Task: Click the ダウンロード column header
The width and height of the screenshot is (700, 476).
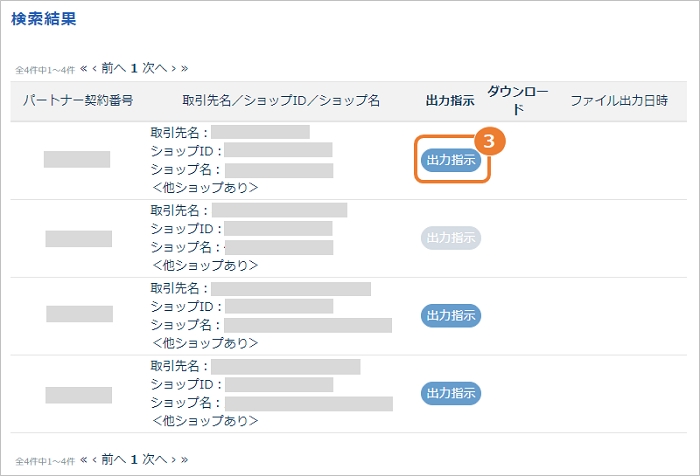Action: (x=518, y=100)
